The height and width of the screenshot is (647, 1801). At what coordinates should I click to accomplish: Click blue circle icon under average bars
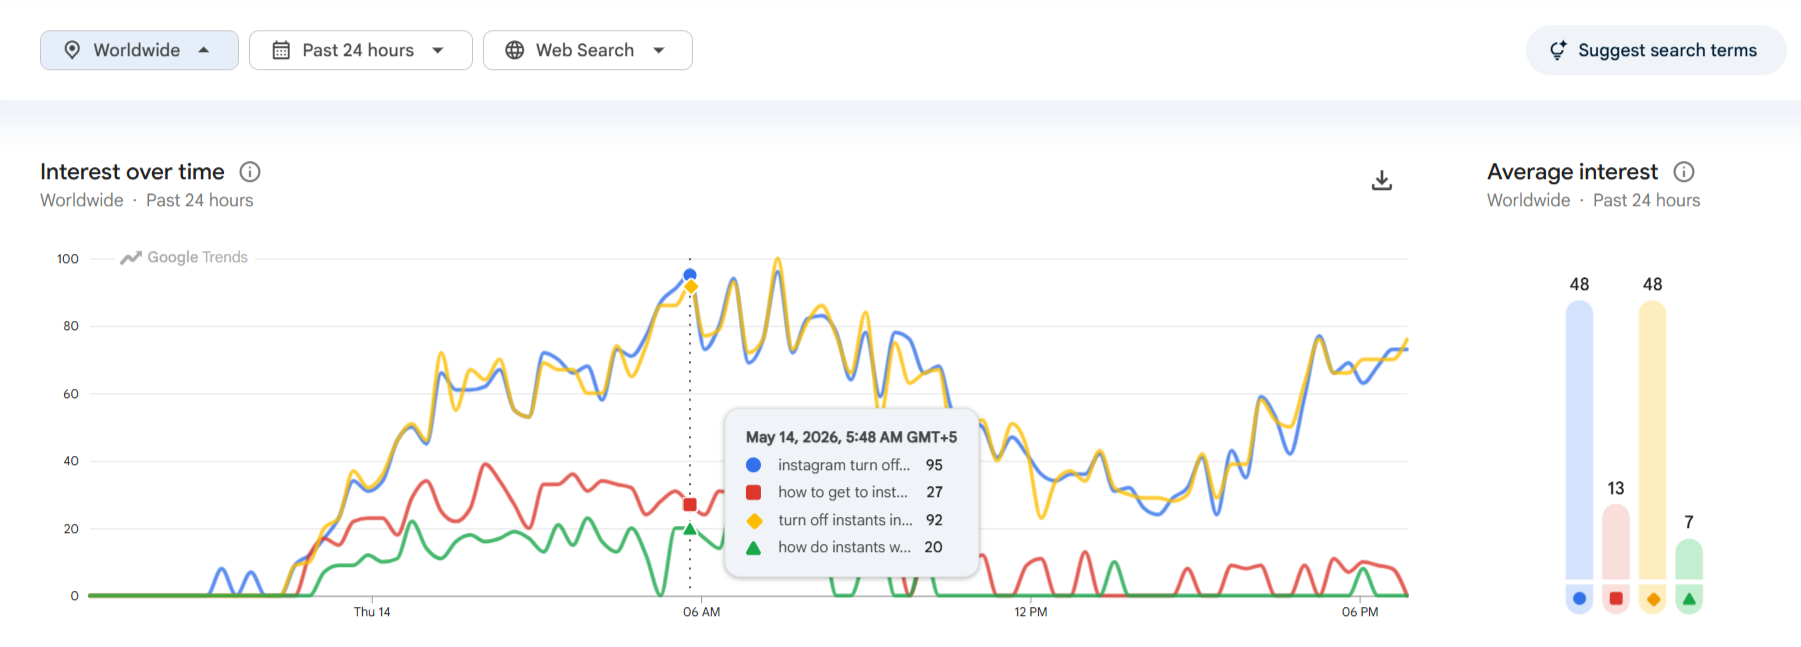tap(1579, 599)
